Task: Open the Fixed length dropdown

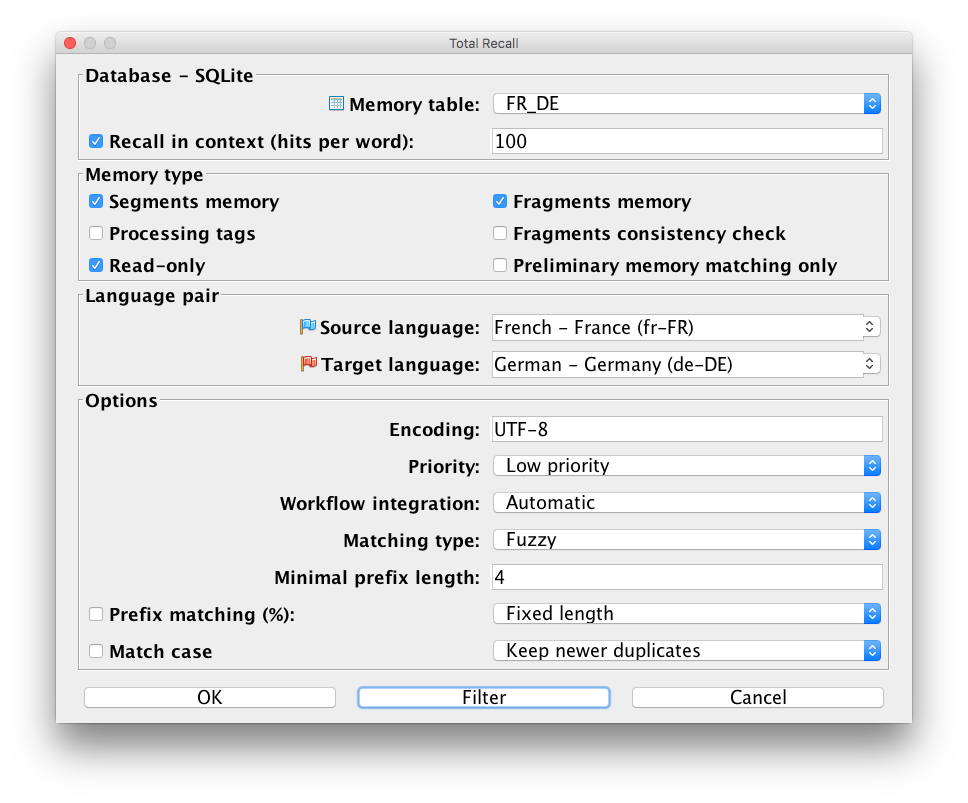Action: click(686, 614)
